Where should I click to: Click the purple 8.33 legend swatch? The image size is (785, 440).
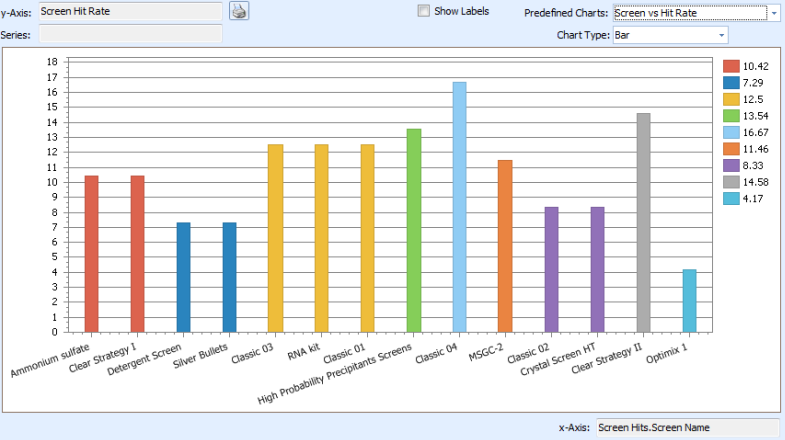[731, 165]
